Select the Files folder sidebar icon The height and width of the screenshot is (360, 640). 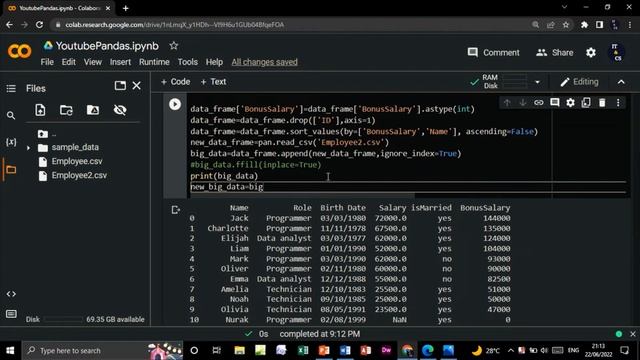tap(11, 169)
